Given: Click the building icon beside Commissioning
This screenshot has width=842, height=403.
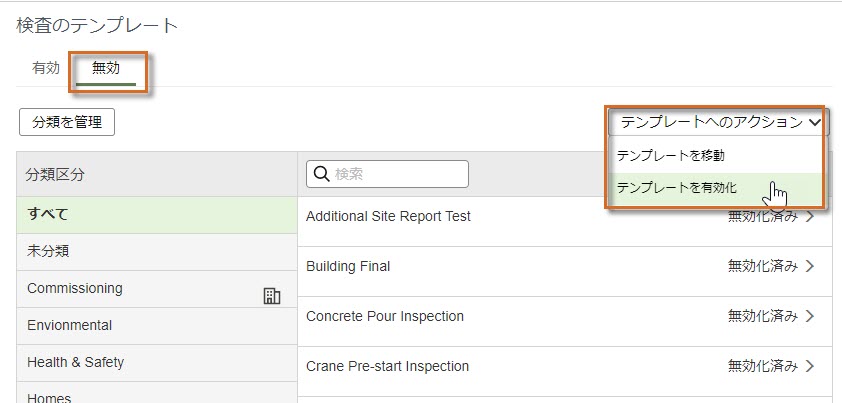Looking at the screenshot, I should pyautogui.click(x=272, y=296).
